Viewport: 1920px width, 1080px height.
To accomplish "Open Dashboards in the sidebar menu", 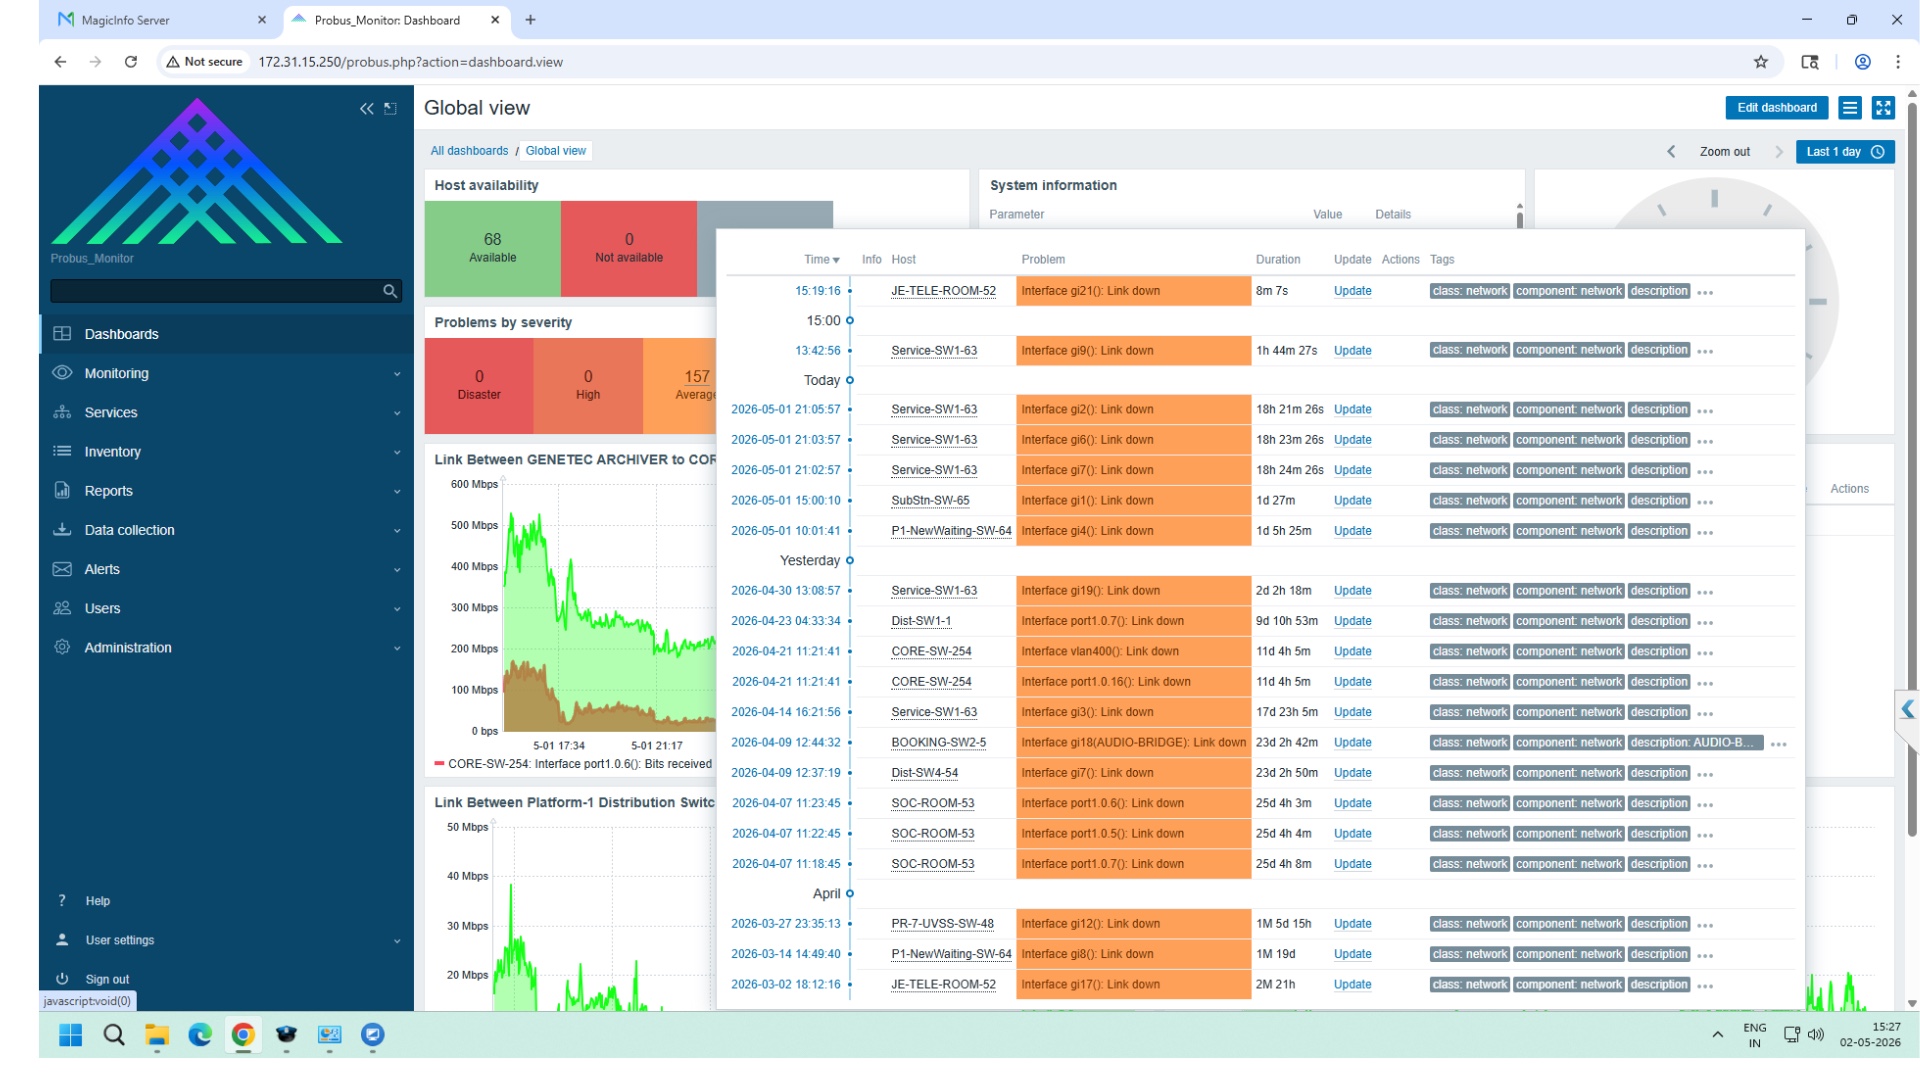I will tap(226, 334).
